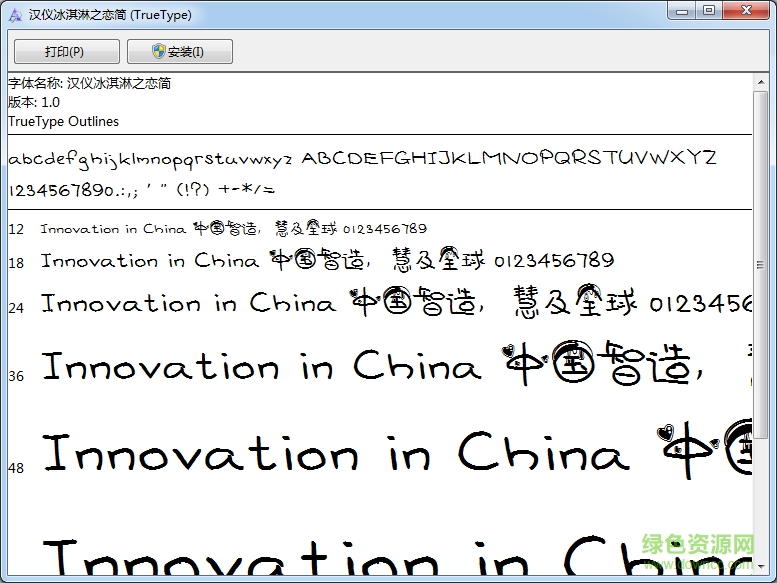The image size is (777, 583).
Task: Click the font viewer title bar icon
Action: point(15,15)
